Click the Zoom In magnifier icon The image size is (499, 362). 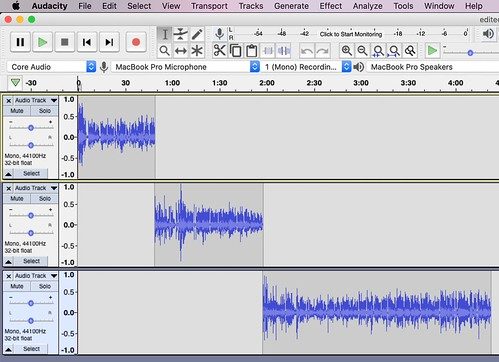[x=346, y=51]
